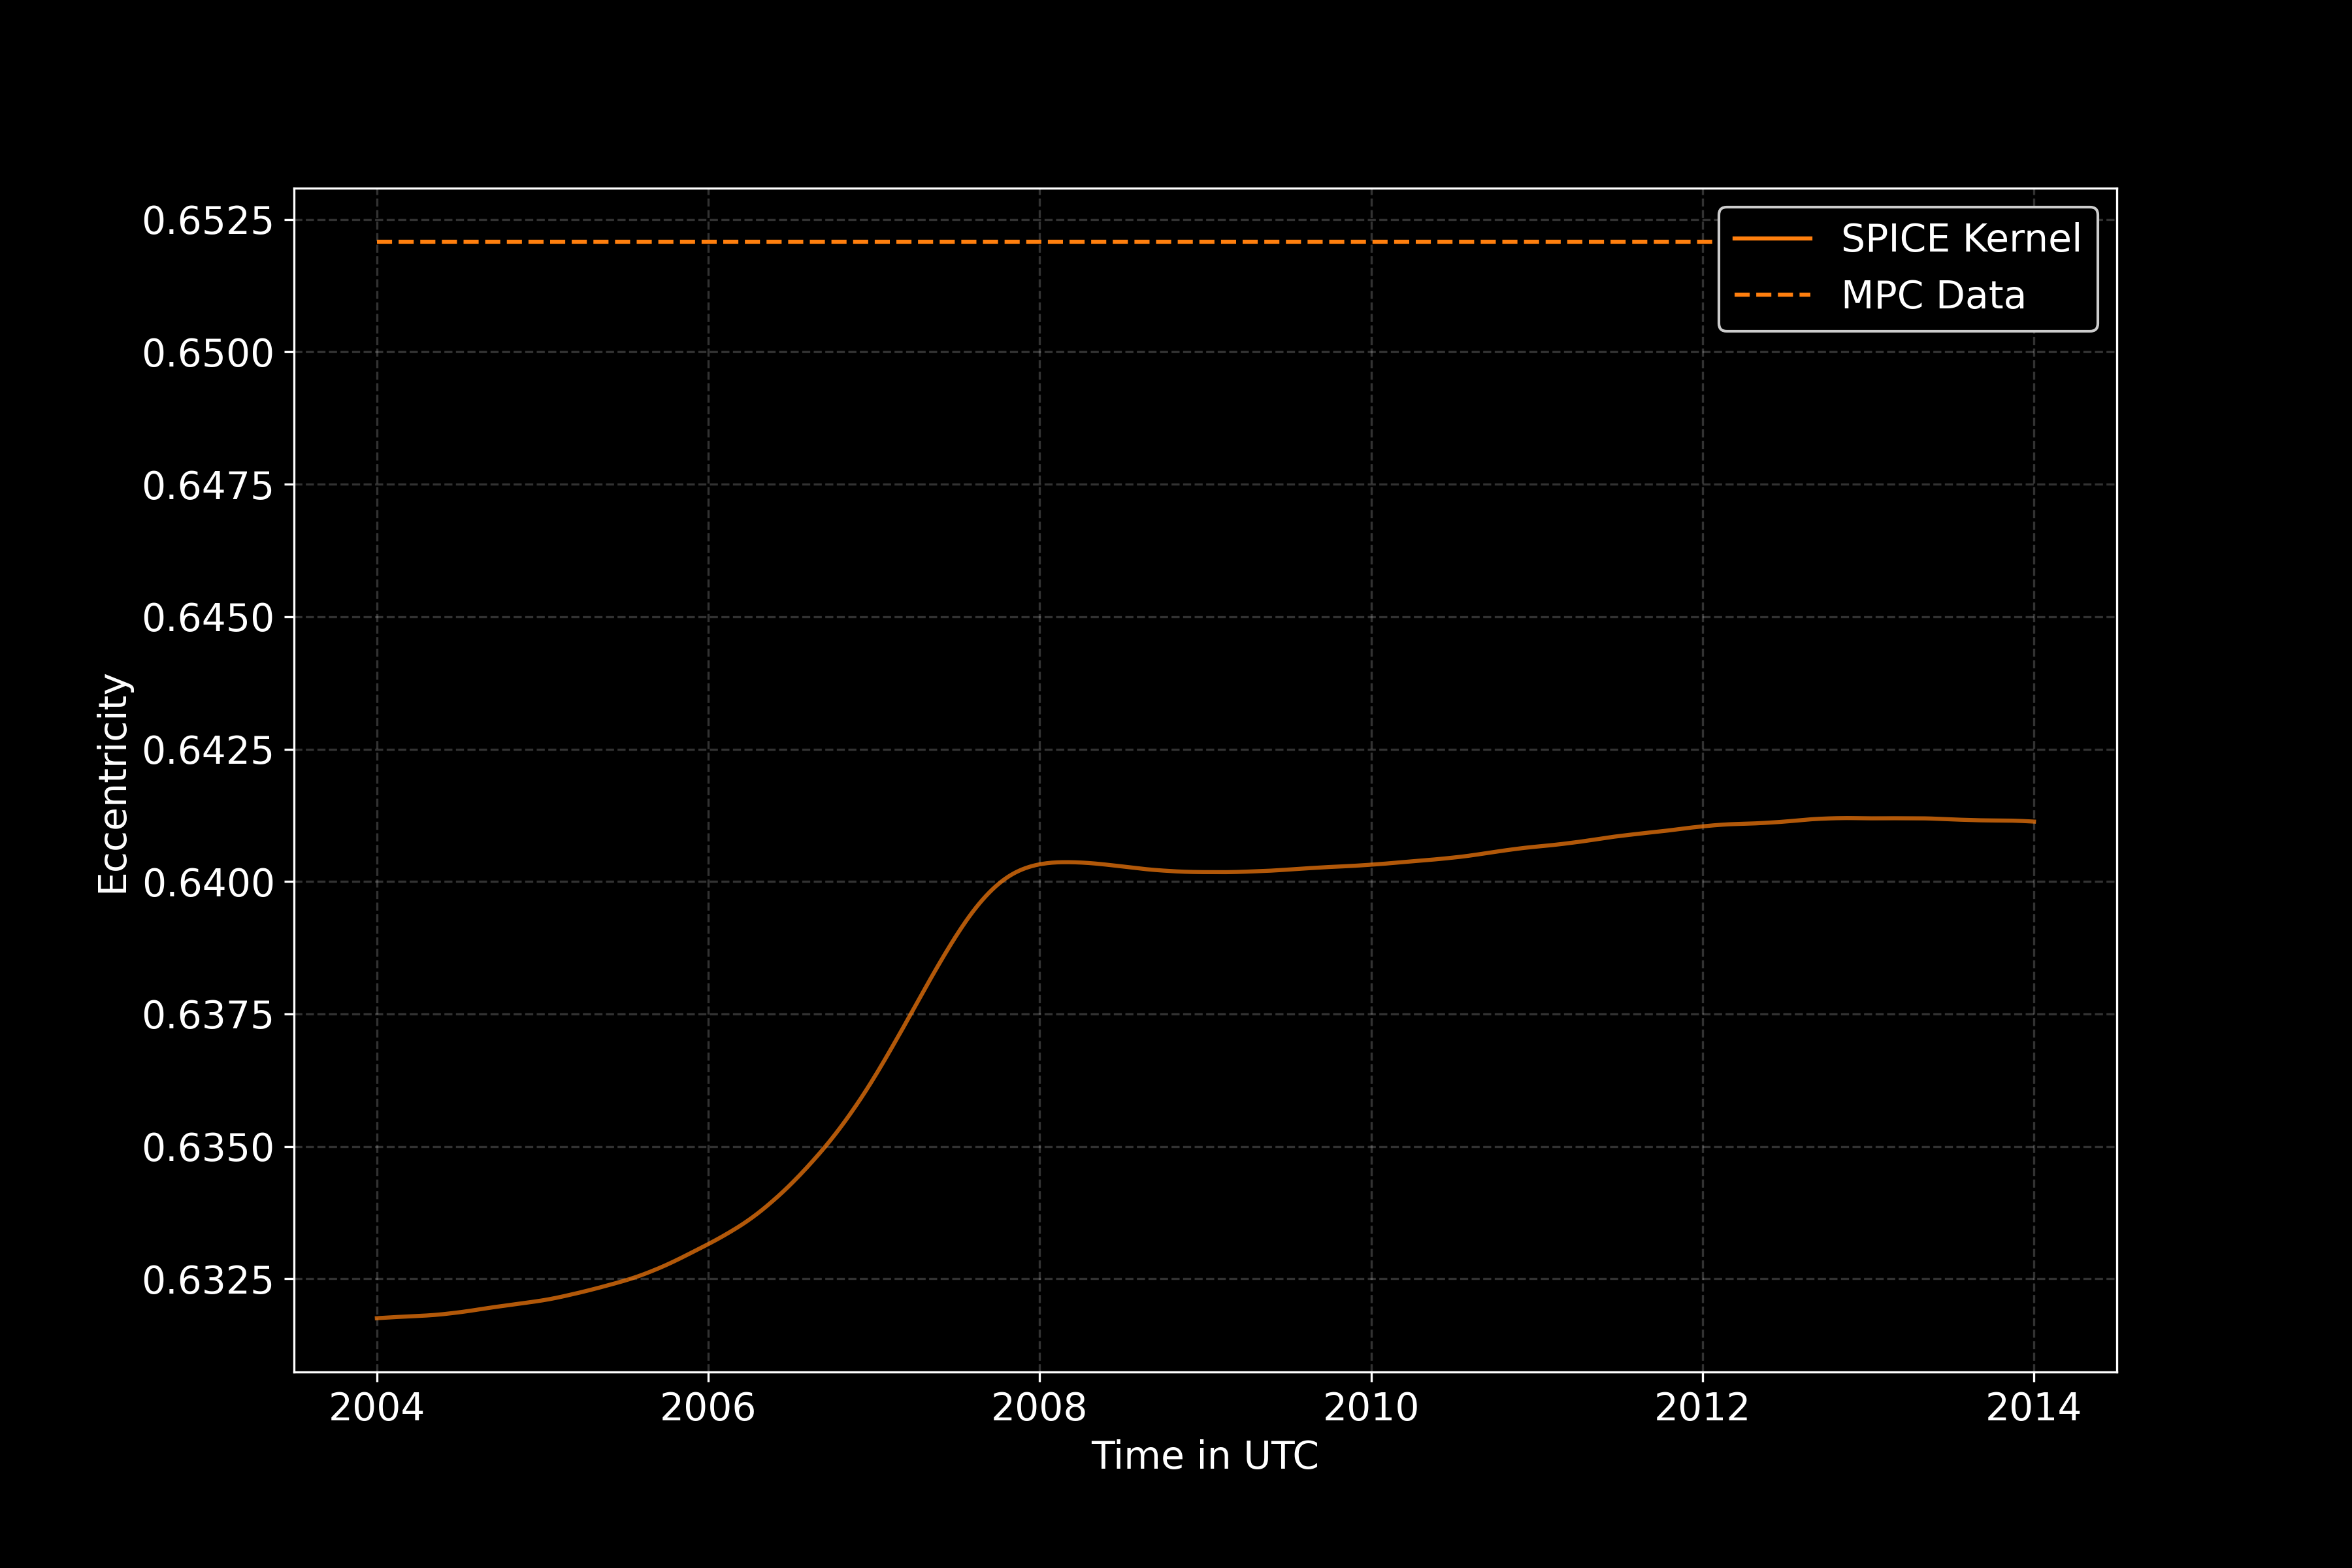Click the 'SPICE Kernel' legend label

tap(1960, 239)
